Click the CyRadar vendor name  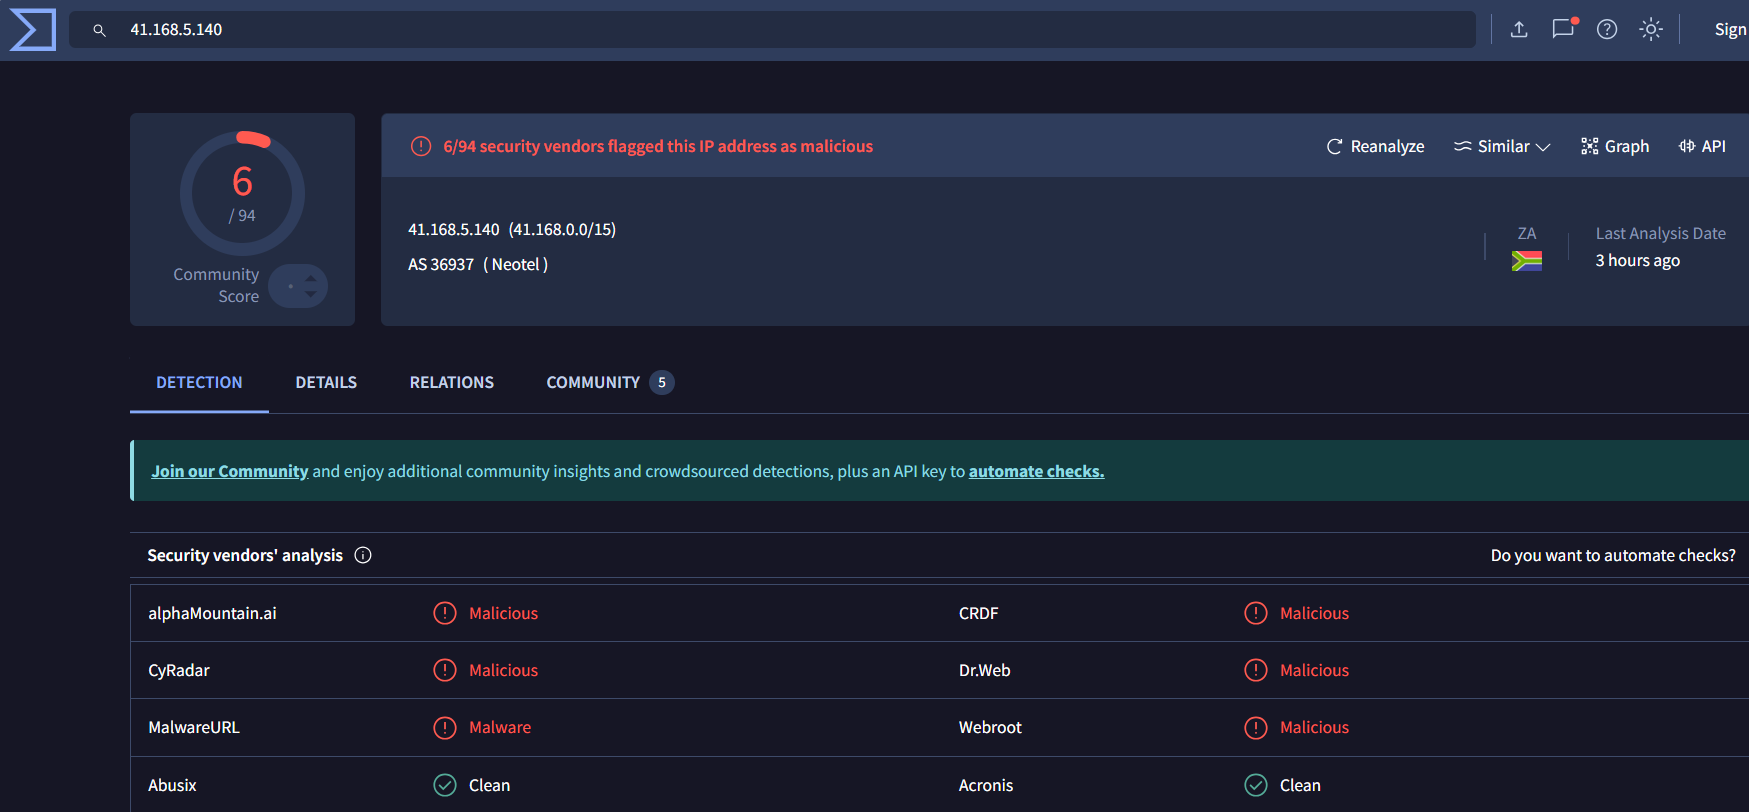(179, 670)
